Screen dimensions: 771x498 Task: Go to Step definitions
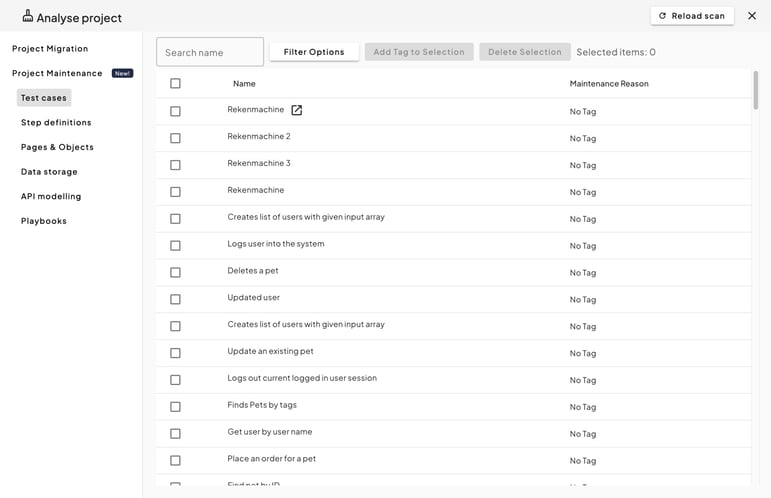point(56,122)
